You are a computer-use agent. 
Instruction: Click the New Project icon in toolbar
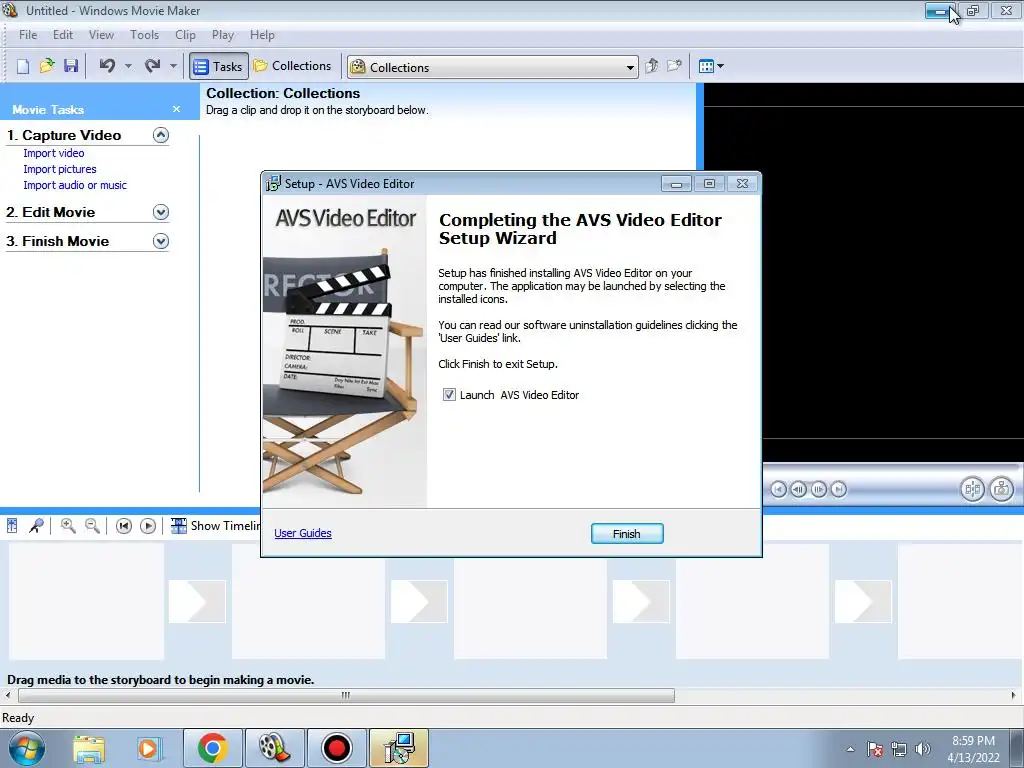click(23, 66)
